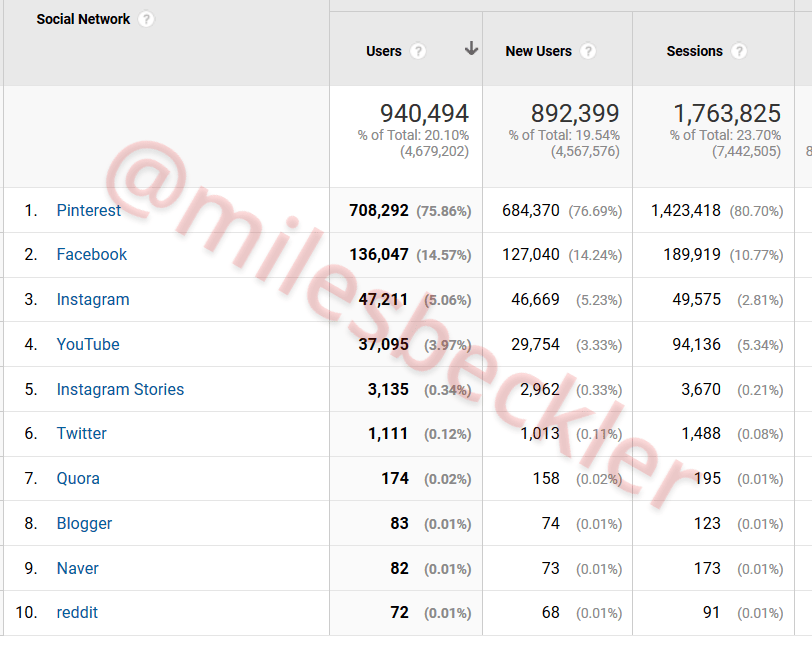
Task: Sort table by New Users header
Action: pyautogui.click(x=539, y=51)
